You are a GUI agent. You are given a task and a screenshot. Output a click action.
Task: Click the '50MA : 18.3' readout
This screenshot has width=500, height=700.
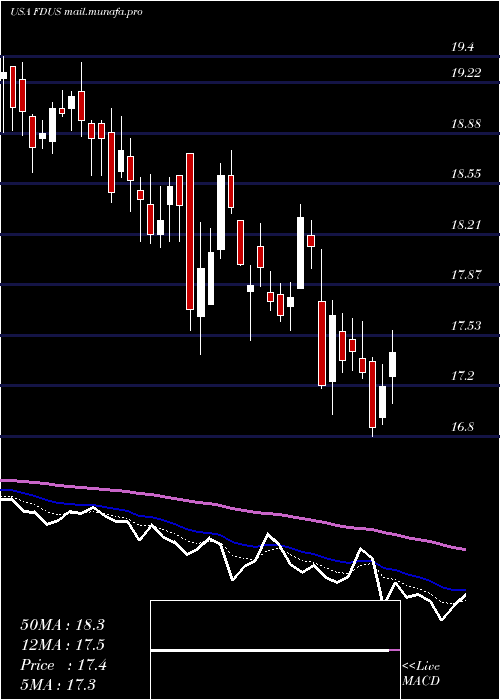coord(62,625)
